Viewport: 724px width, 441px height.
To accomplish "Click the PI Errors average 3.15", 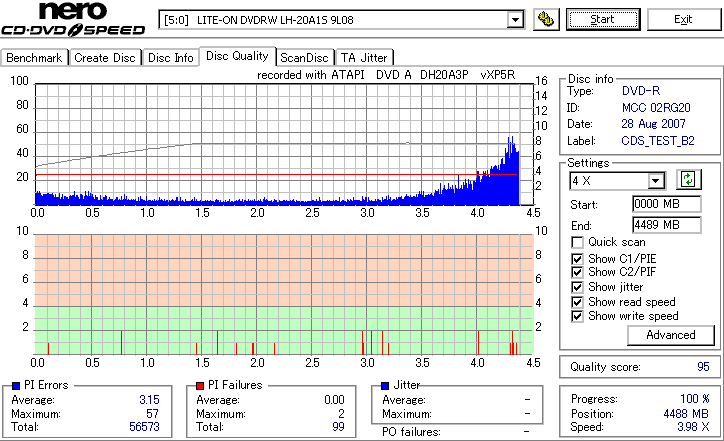I will (149, 399).
